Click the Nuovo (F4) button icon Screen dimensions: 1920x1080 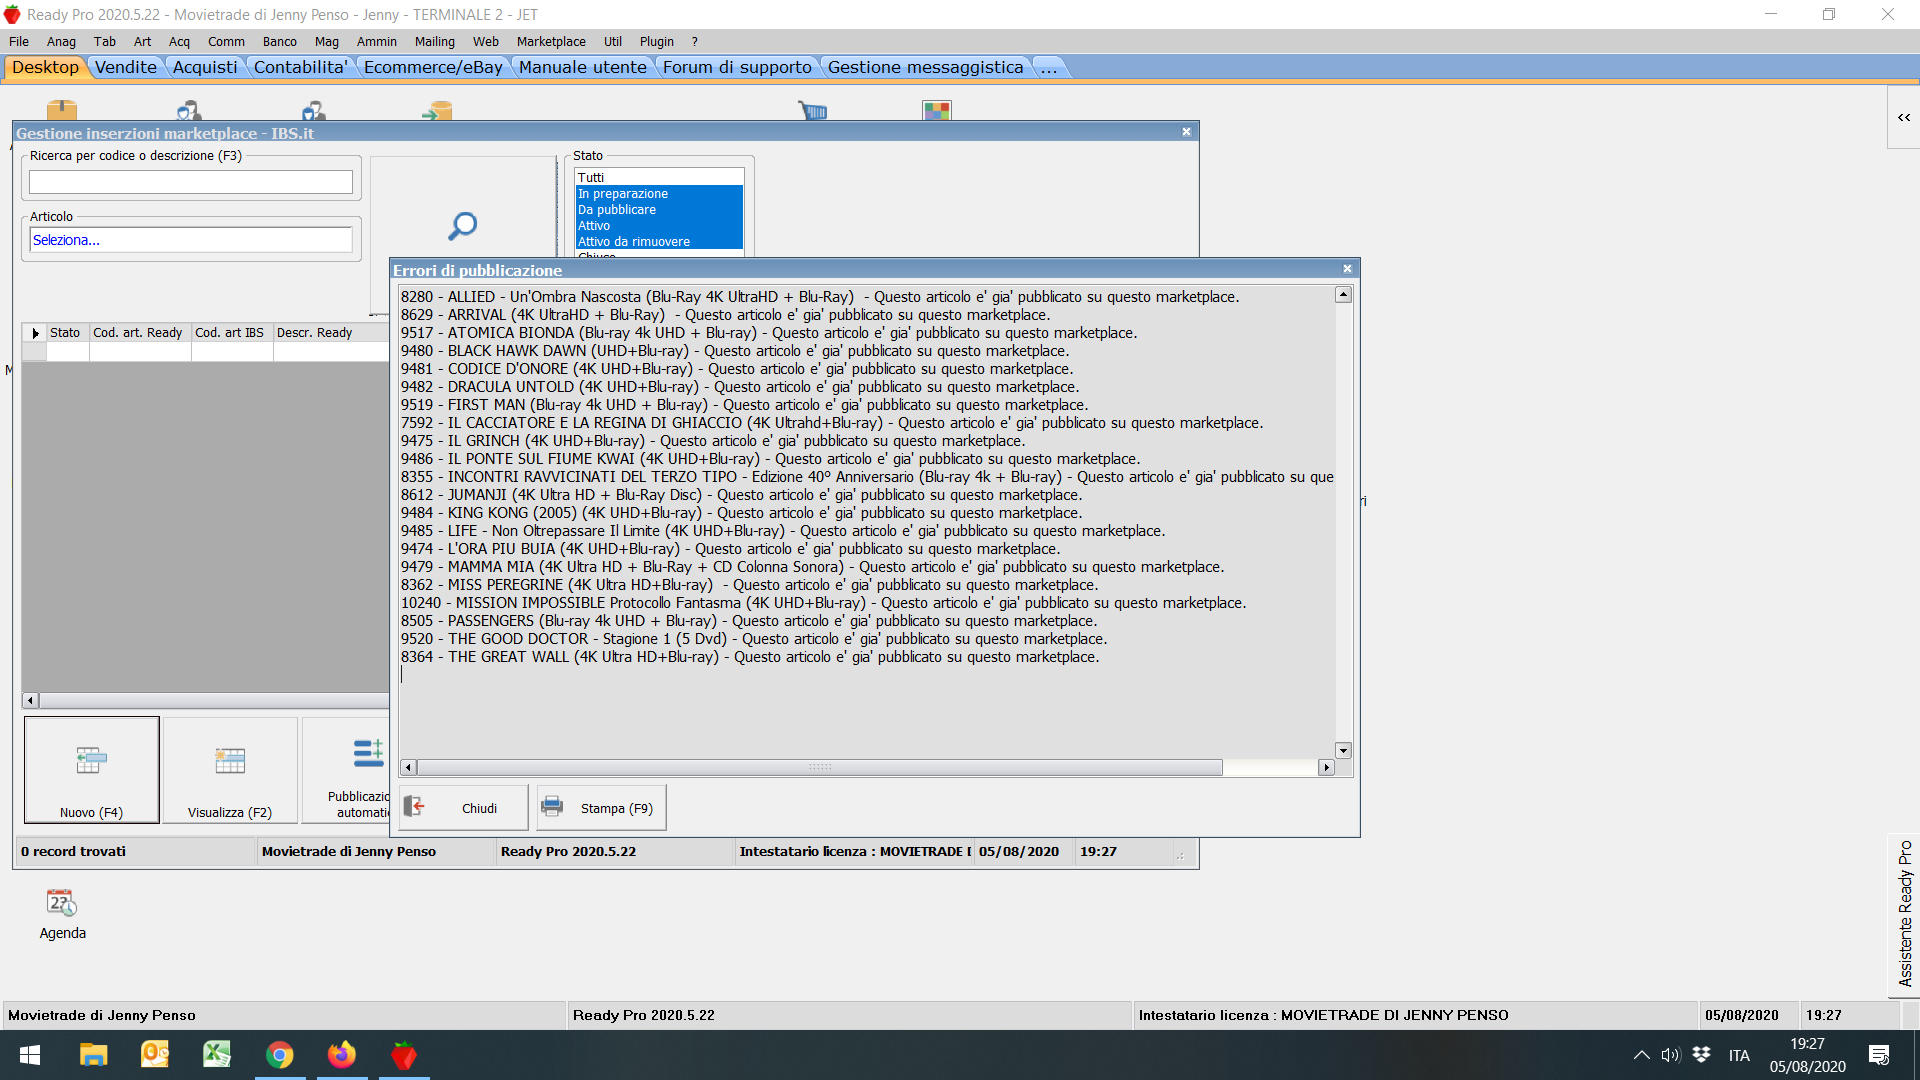coord(91,761)
